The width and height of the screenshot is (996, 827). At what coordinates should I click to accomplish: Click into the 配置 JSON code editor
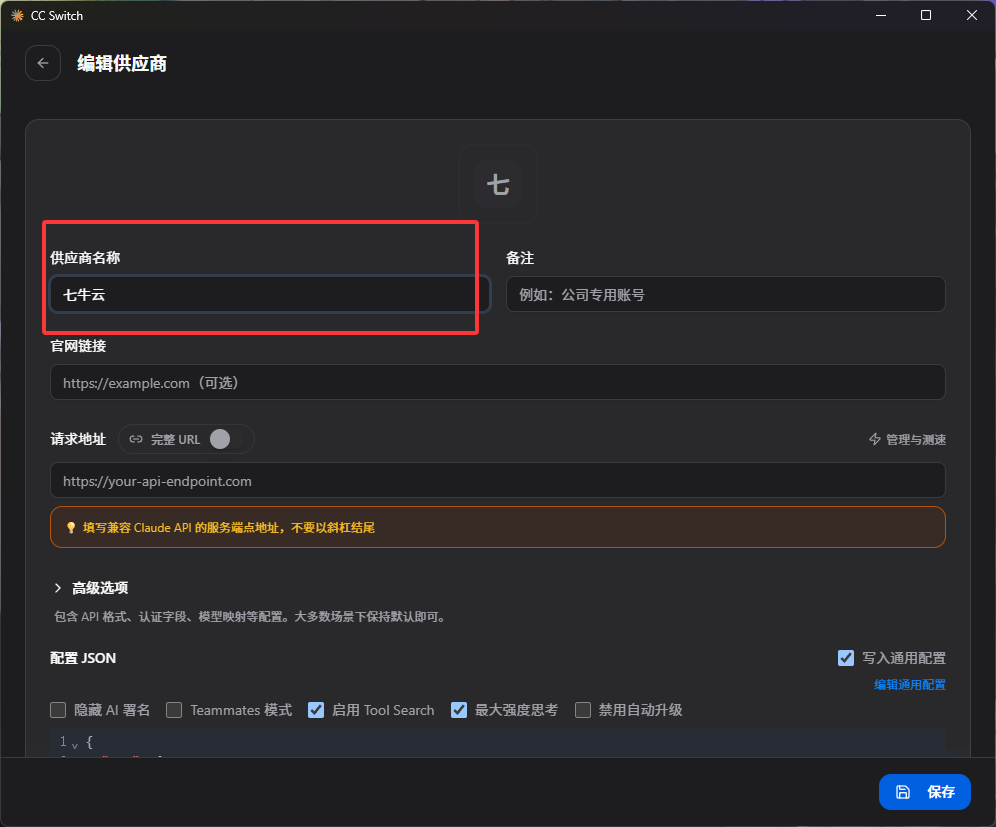coord(497,743)
